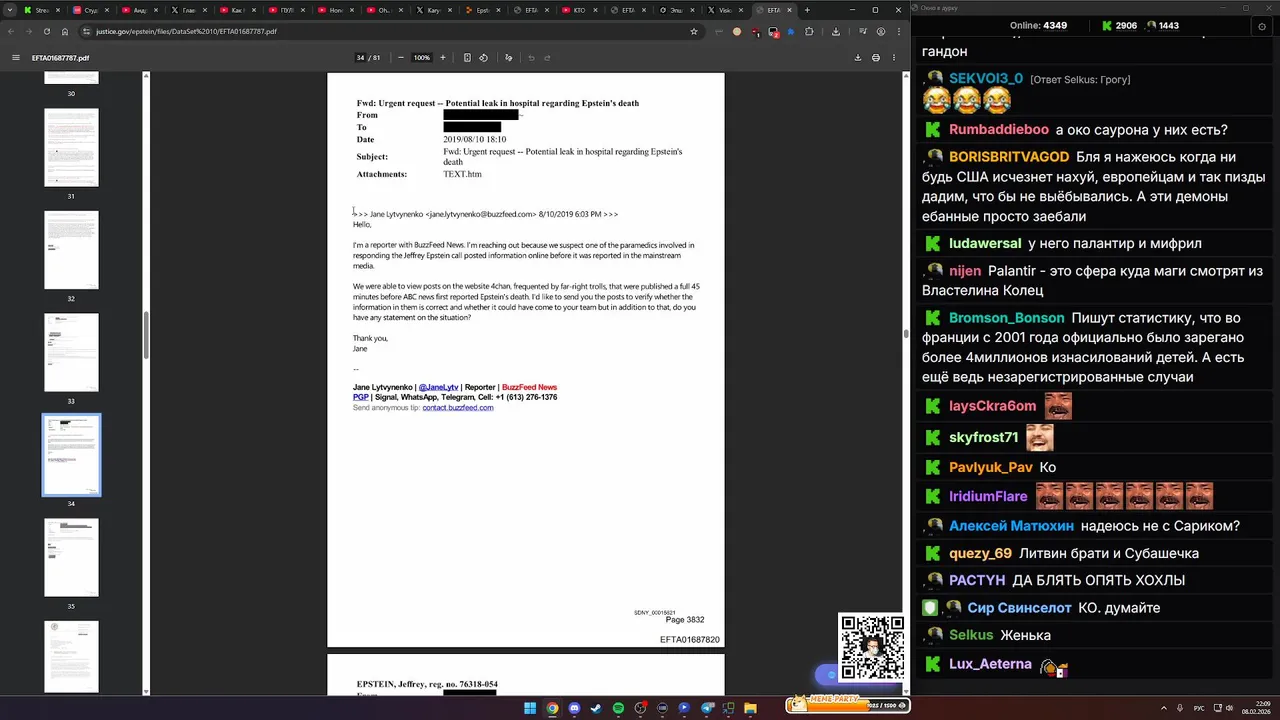The height and width of the screenshot is (720, 1280).
Task: Open page 35 thumbnail
Action: click(x=71, y=557)
